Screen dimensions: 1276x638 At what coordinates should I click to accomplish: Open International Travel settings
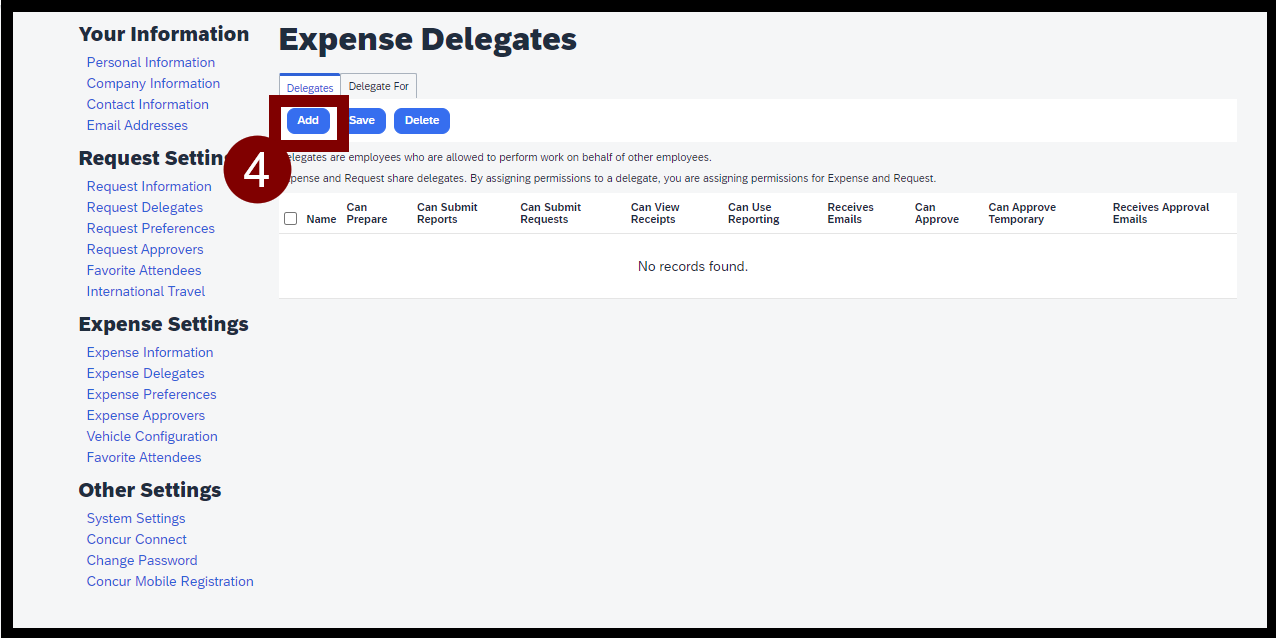(x=146, y=291)
